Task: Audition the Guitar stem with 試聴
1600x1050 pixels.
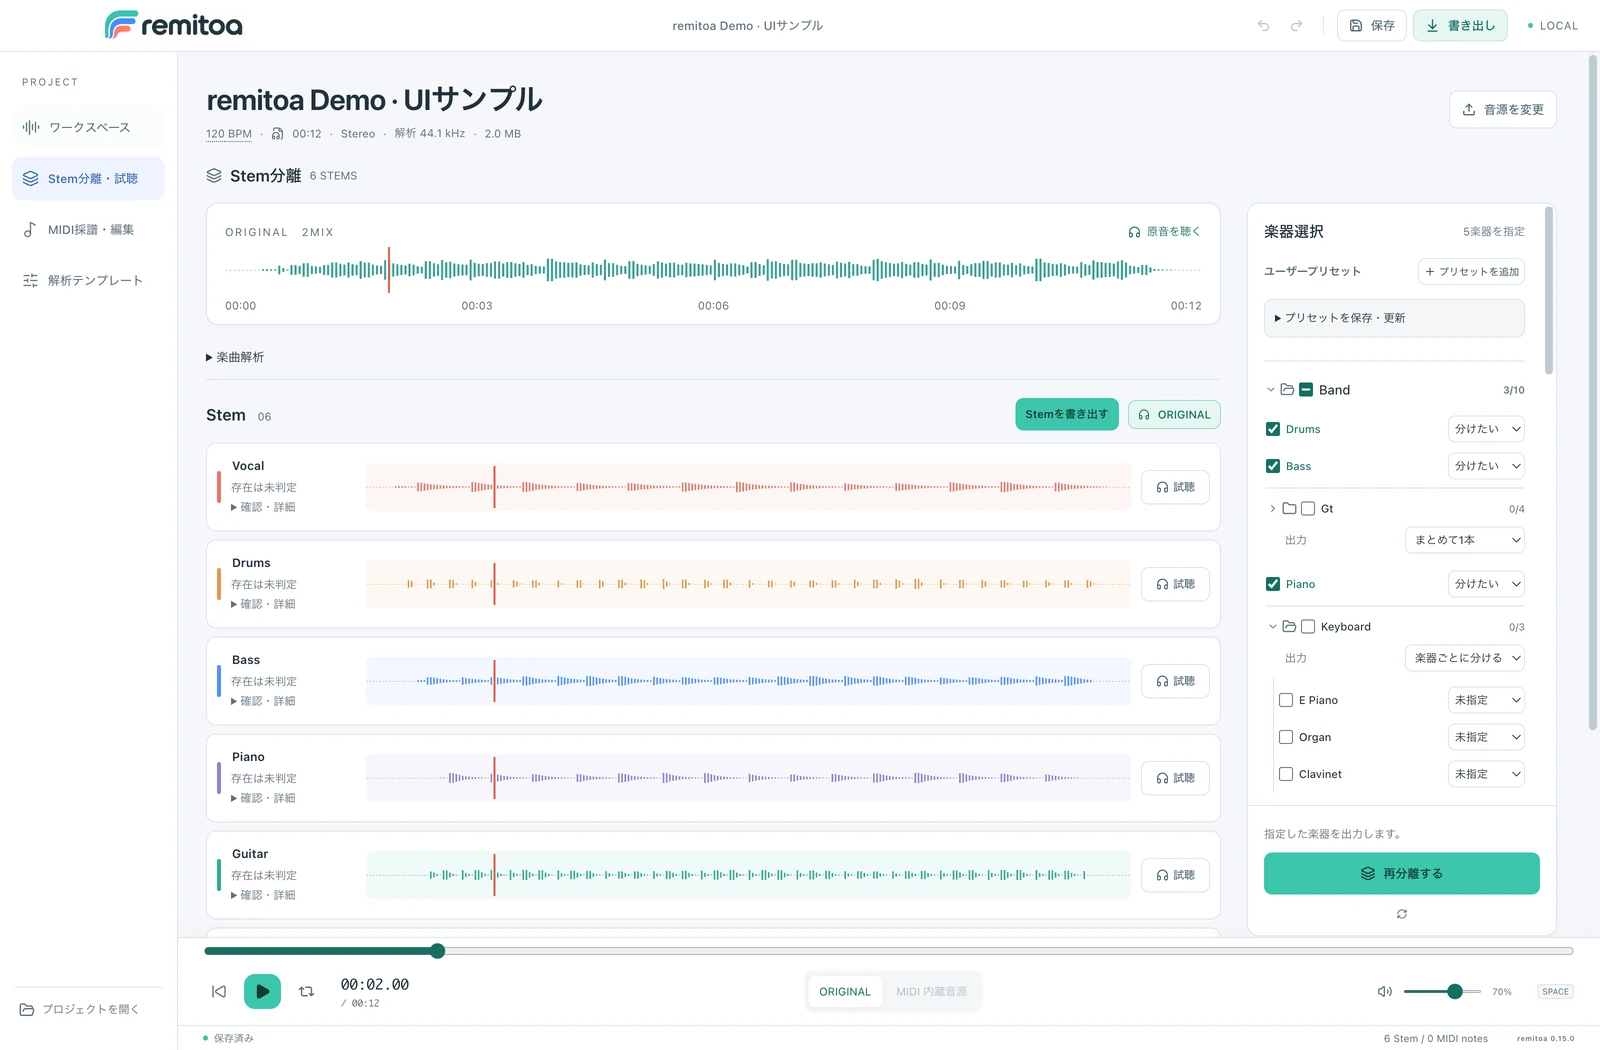Action: 1175,875
